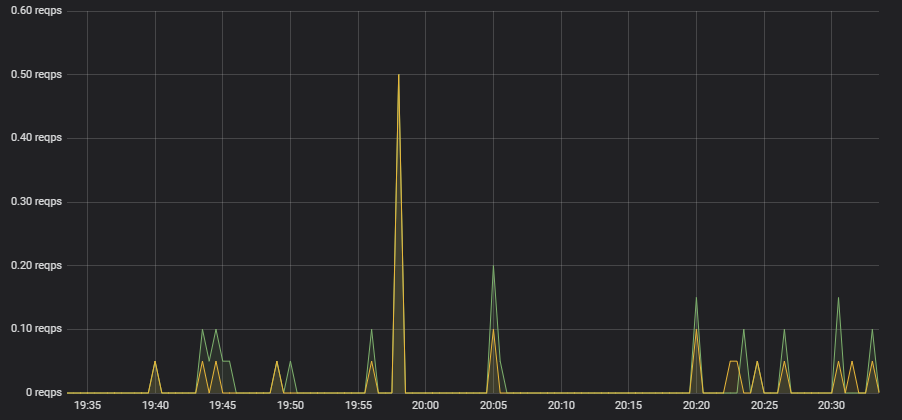The height and width of the screenshot is (420, 902).
Task: Click the yellow peak at 19:40
Action: pos(155,362)
